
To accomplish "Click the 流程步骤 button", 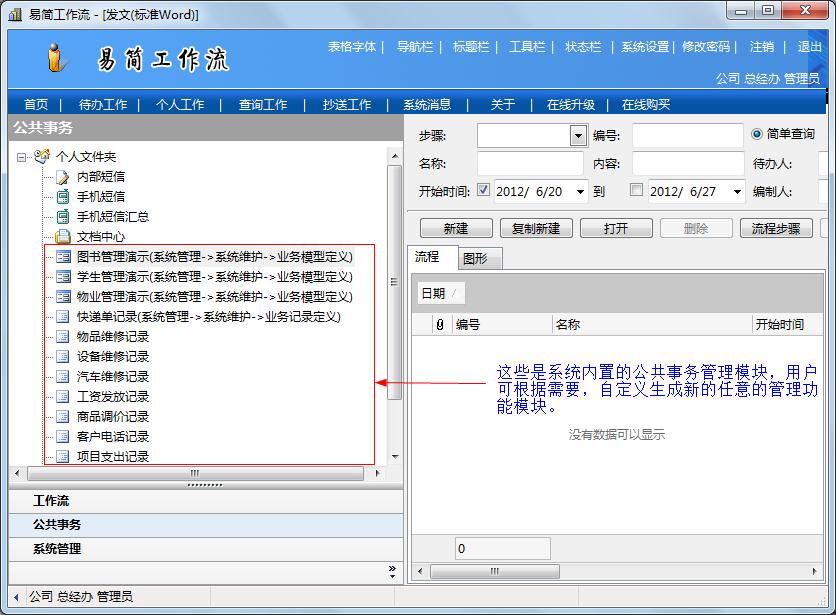I will click(x=776, y=228).
